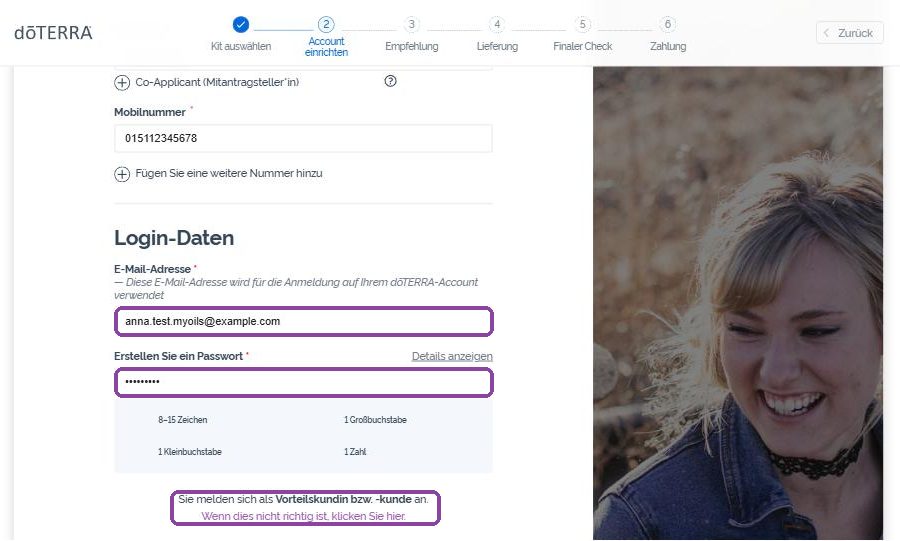Viewport: 900px width, 541px height.
Task: Click the '1 Kleinbuchstabe' requirement text
Action: tap(189, 452)
